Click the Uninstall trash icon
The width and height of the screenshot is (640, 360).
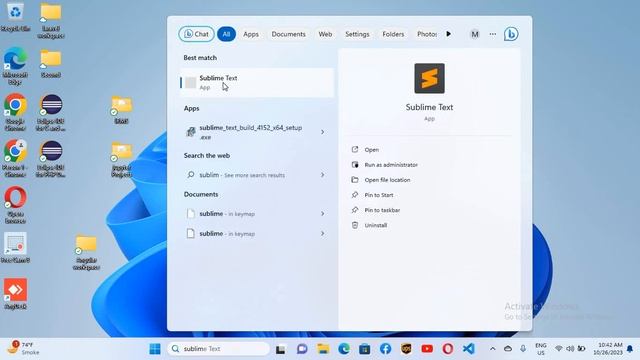tap(355, 225)
